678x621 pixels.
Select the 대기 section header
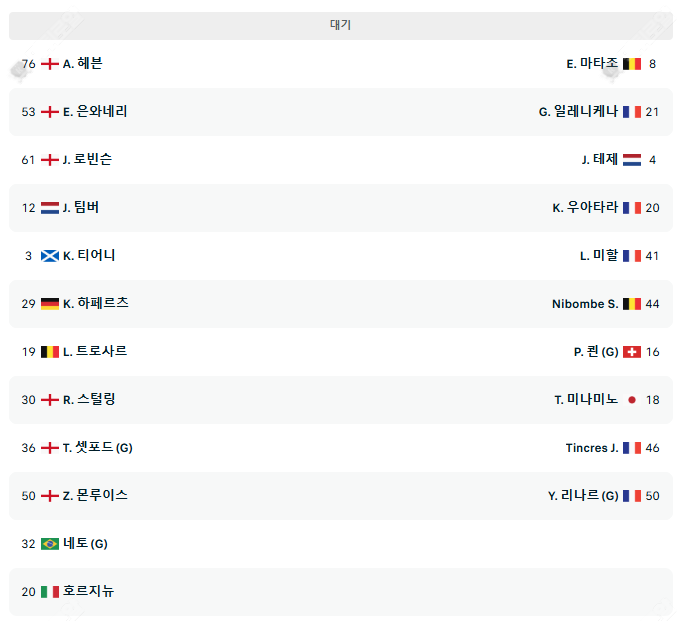pyautogui.click(x=340, y=25)
